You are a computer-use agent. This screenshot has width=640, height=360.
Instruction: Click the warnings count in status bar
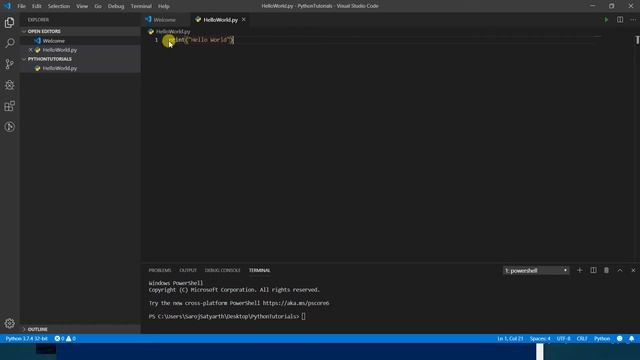[x=71, y=338]
